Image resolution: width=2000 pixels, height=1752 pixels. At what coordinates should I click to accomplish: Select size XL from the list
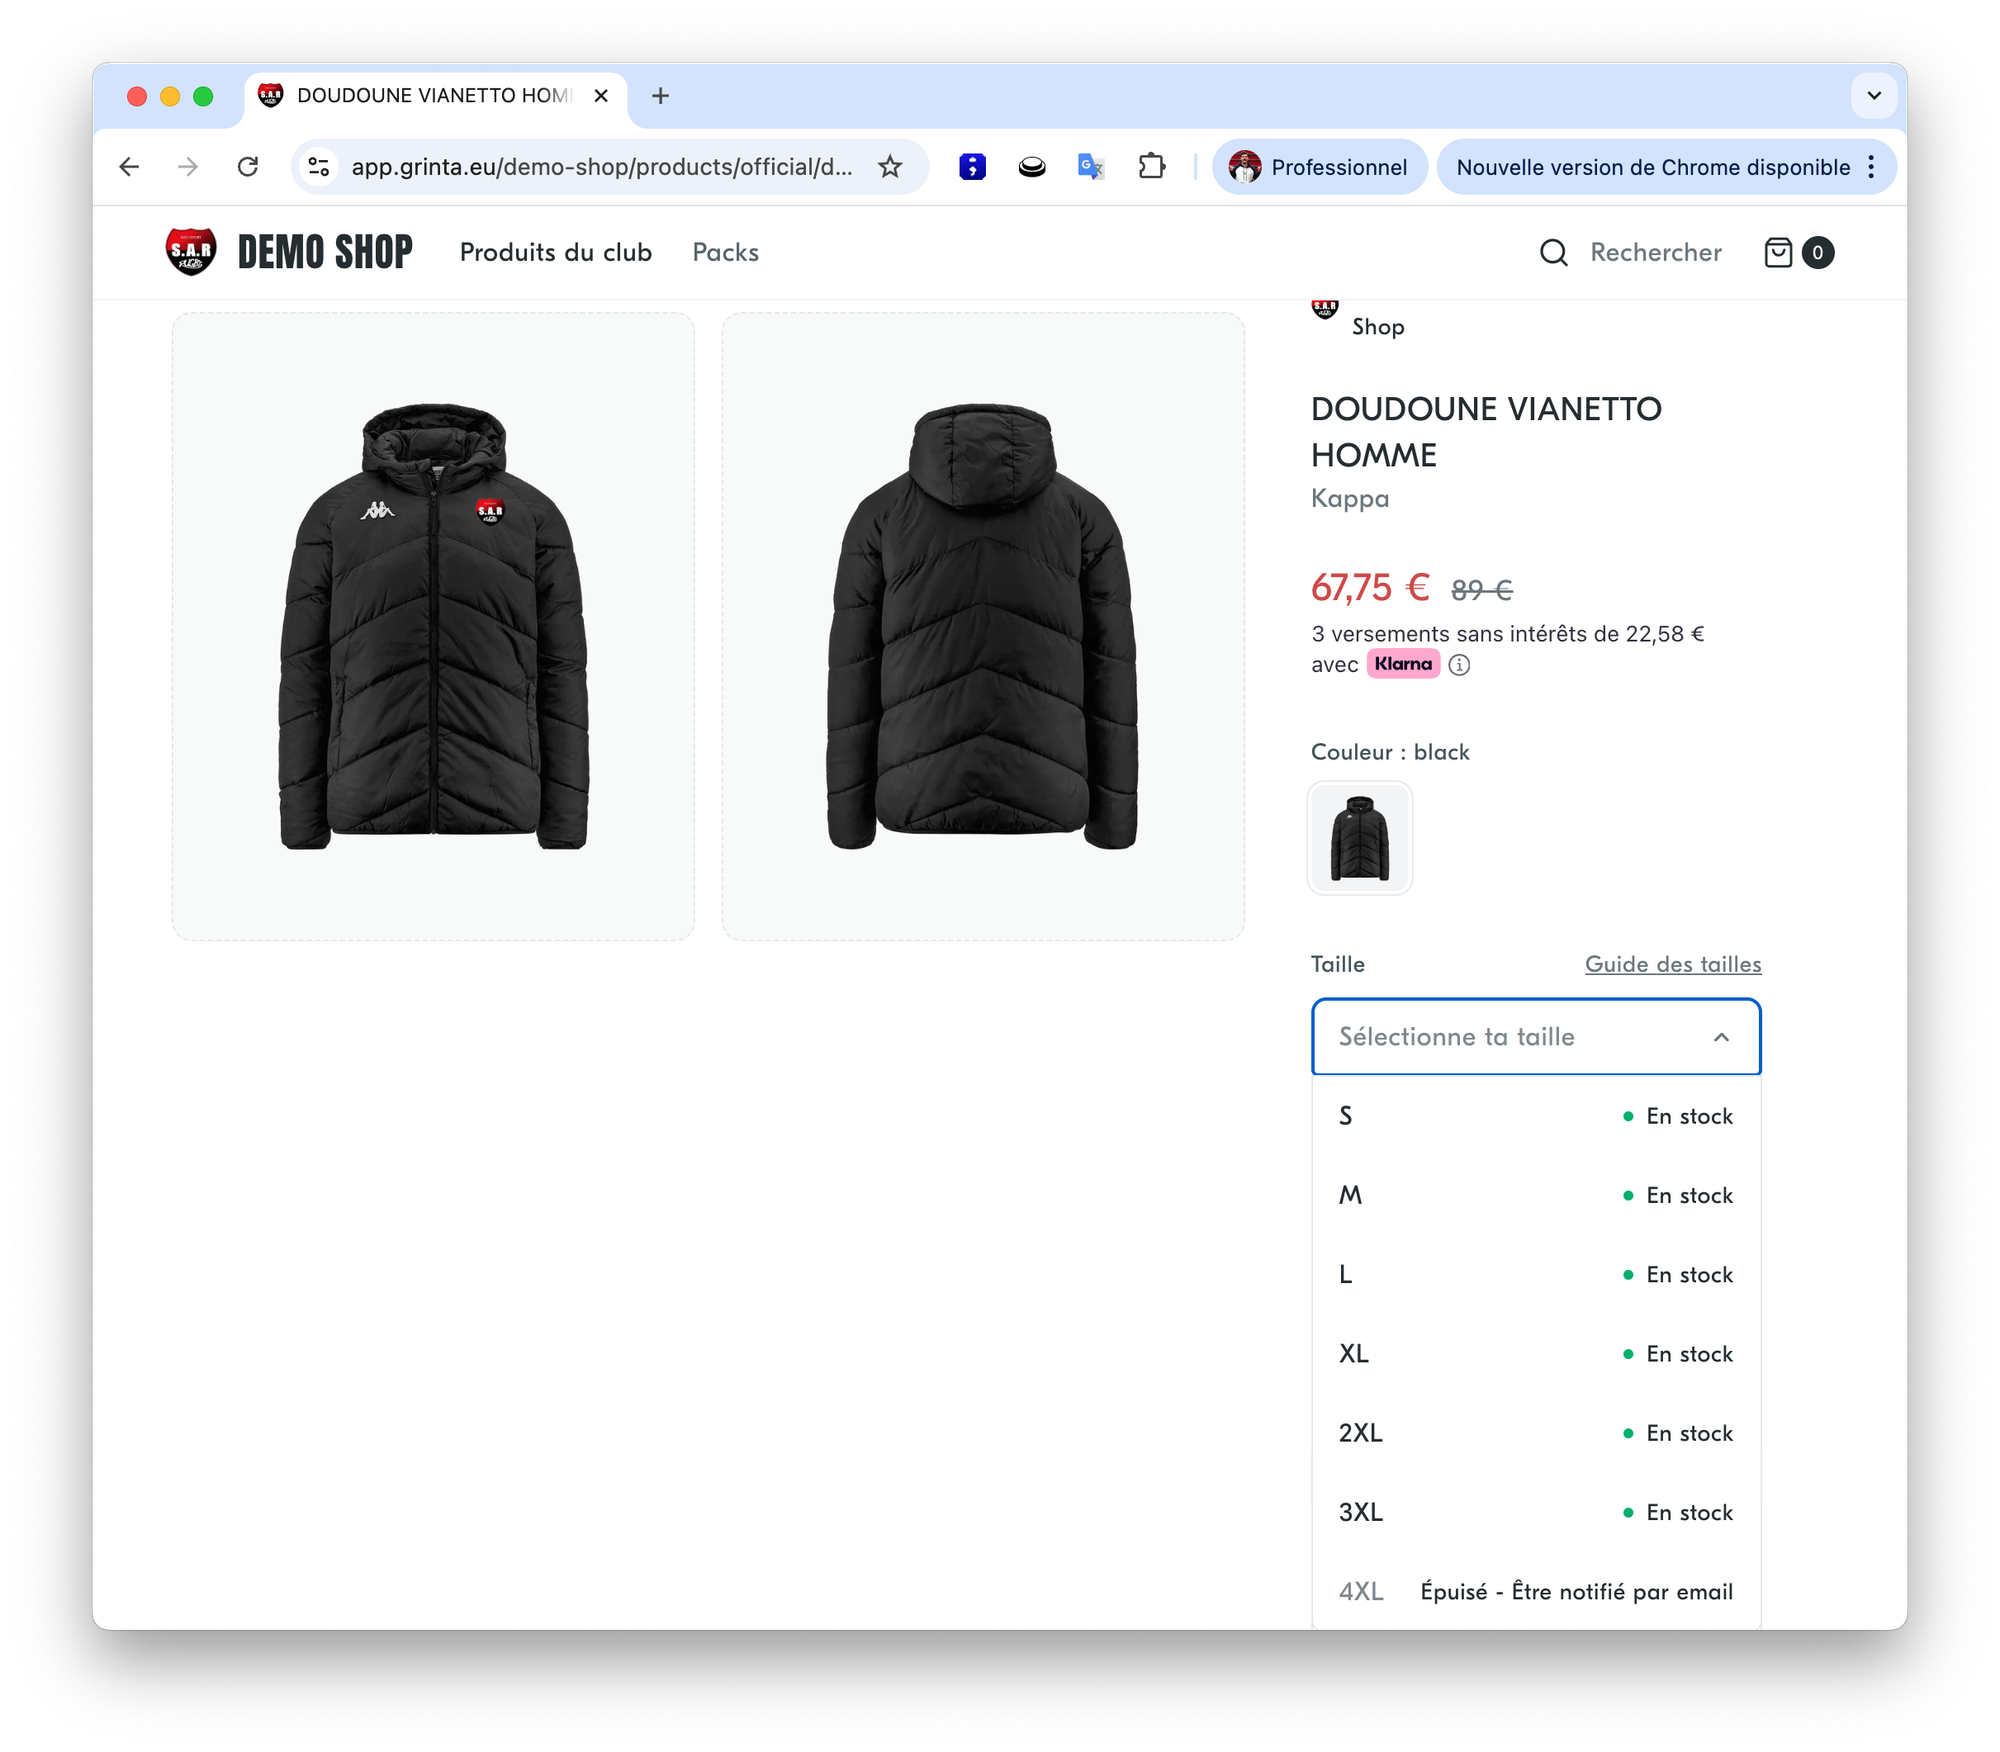click(x=1535, y=1354)
